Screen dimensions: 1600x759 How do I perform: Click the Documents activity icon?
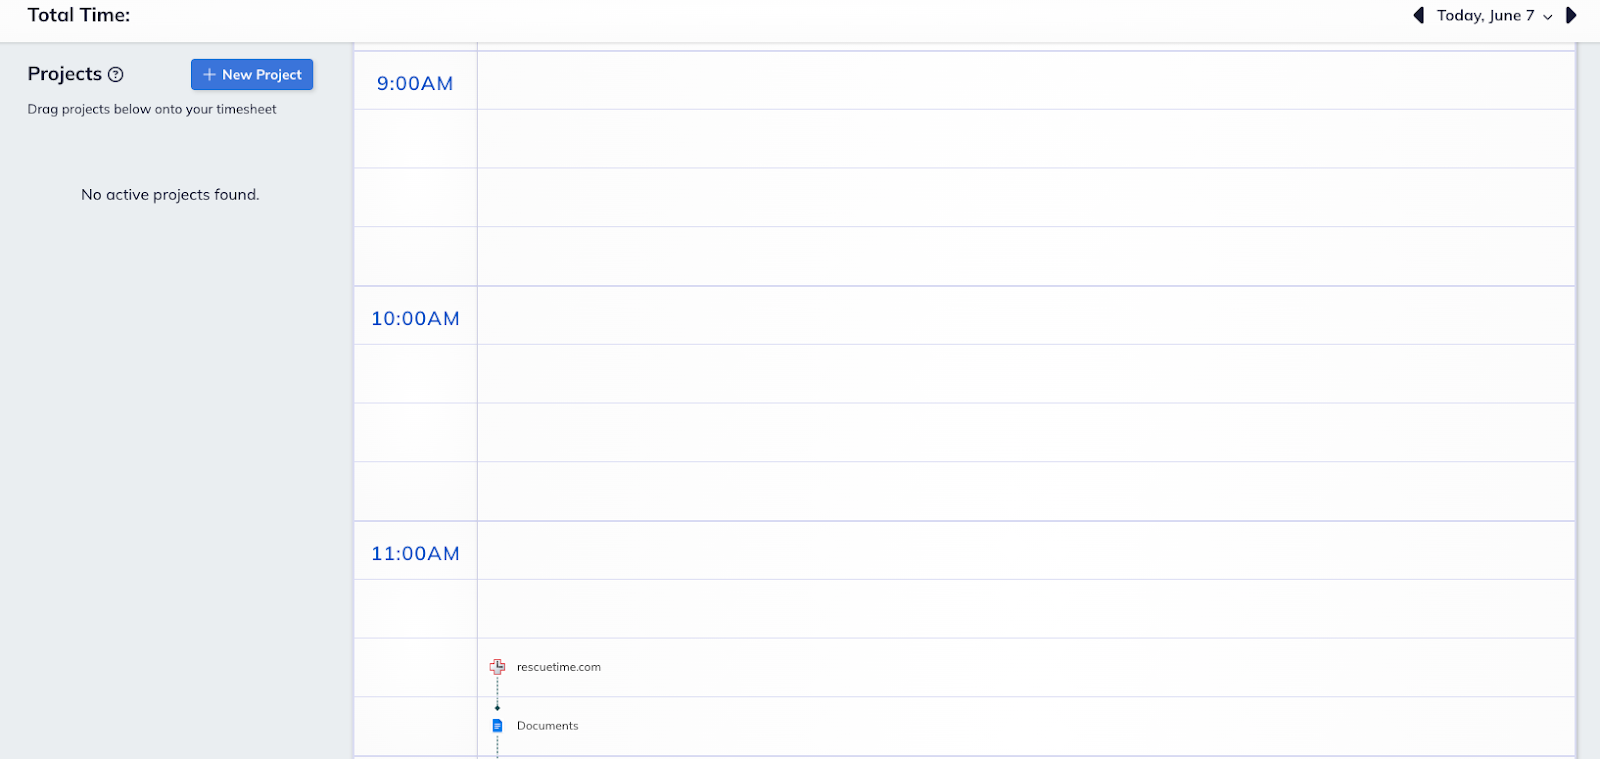[x=497, y=726]
